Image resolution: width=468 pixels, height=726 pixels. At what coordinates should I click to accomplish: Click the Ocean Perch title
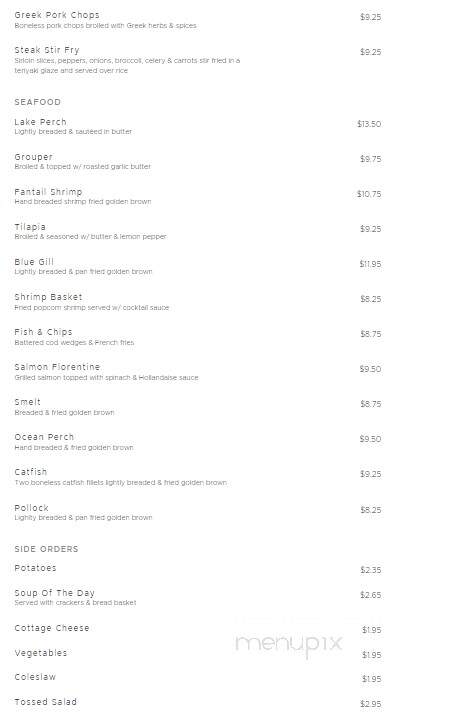pos(44,437)
